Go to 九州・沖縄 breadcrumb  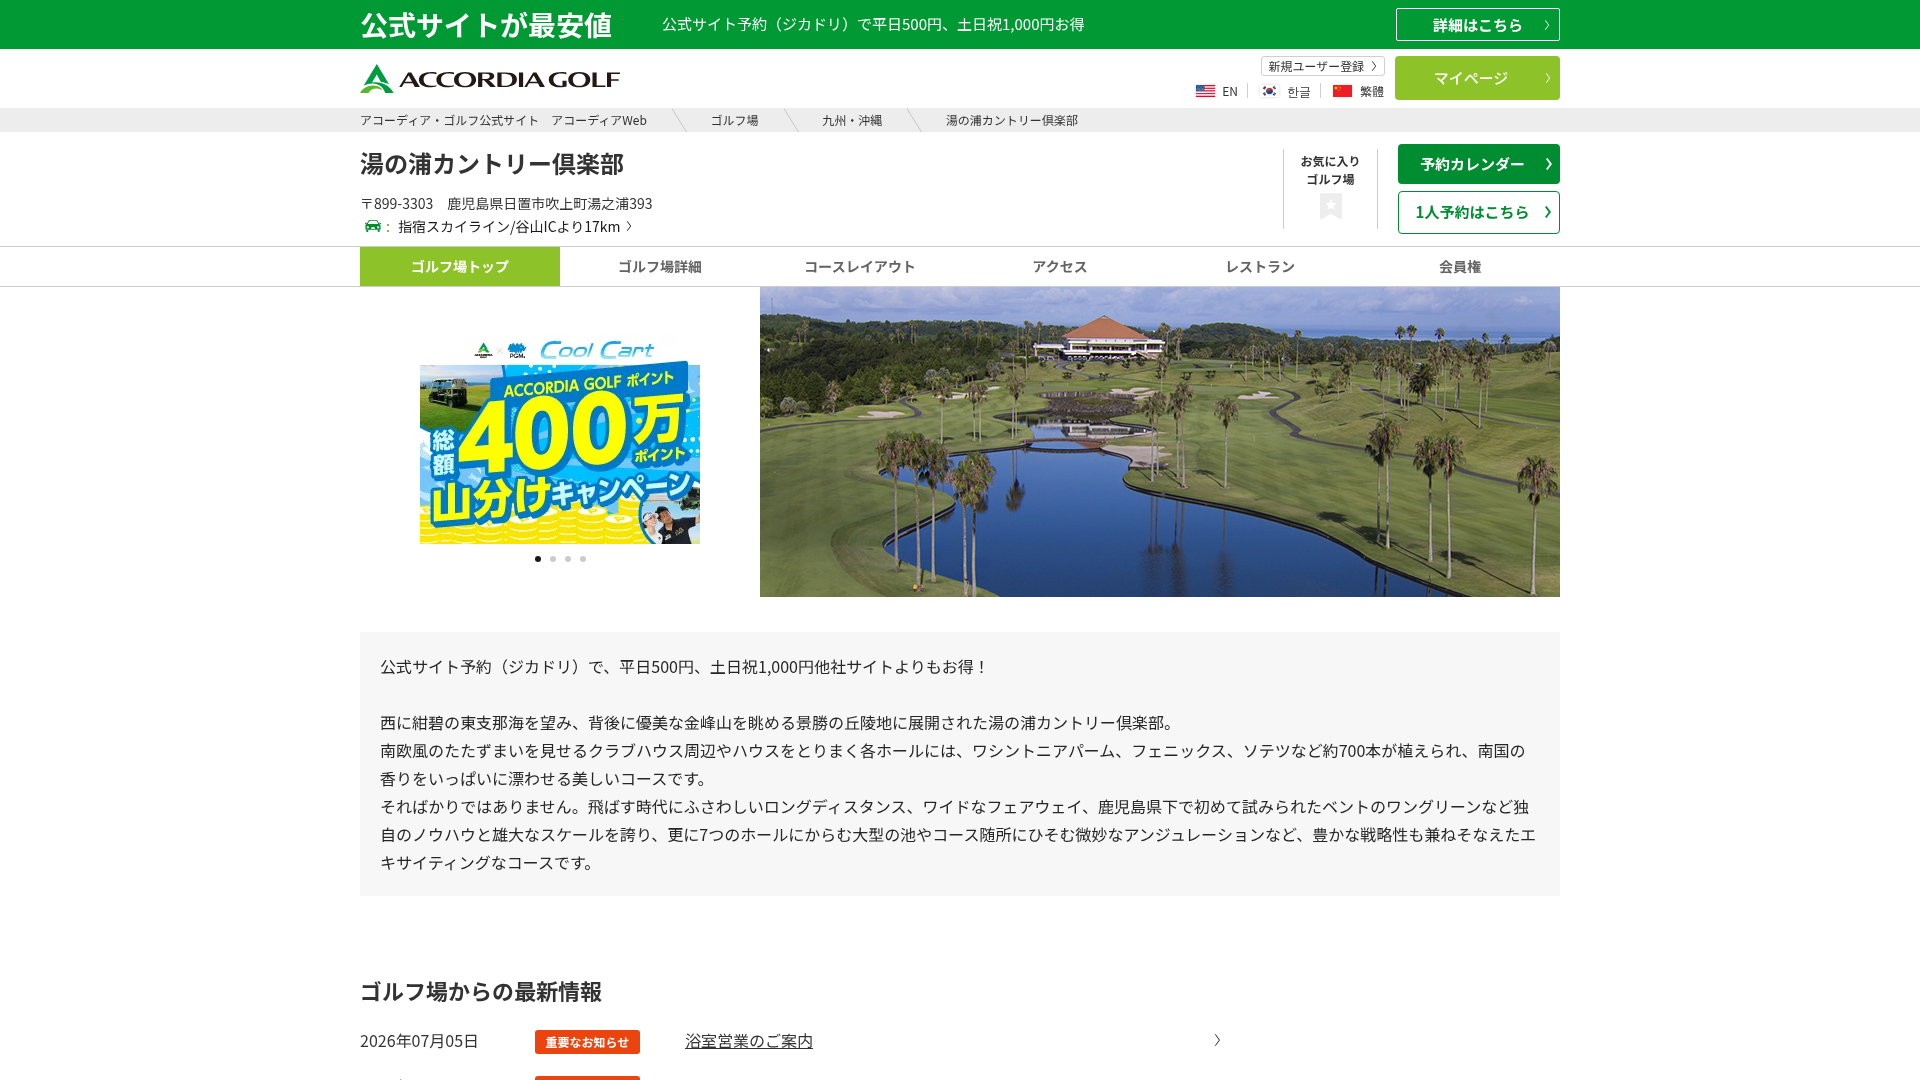pyautogui.click(x=852, y=120)
